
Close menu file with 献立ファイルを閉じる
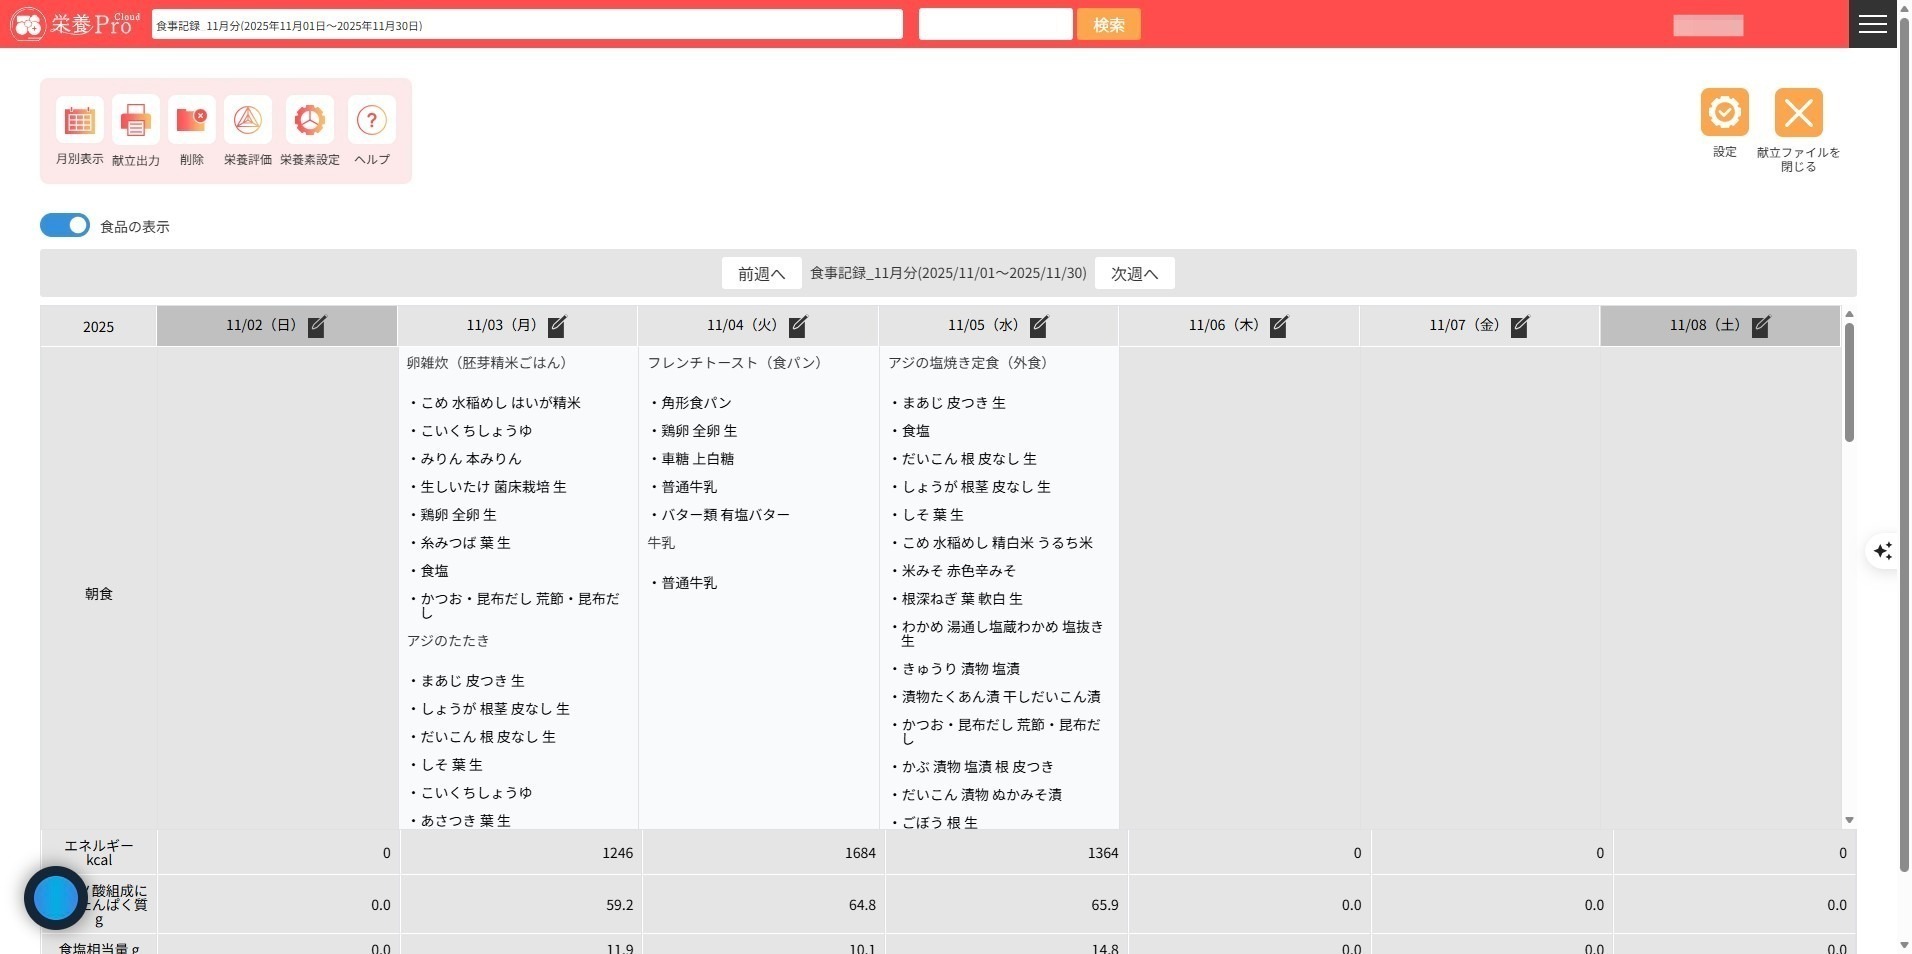click(1798, 113)
